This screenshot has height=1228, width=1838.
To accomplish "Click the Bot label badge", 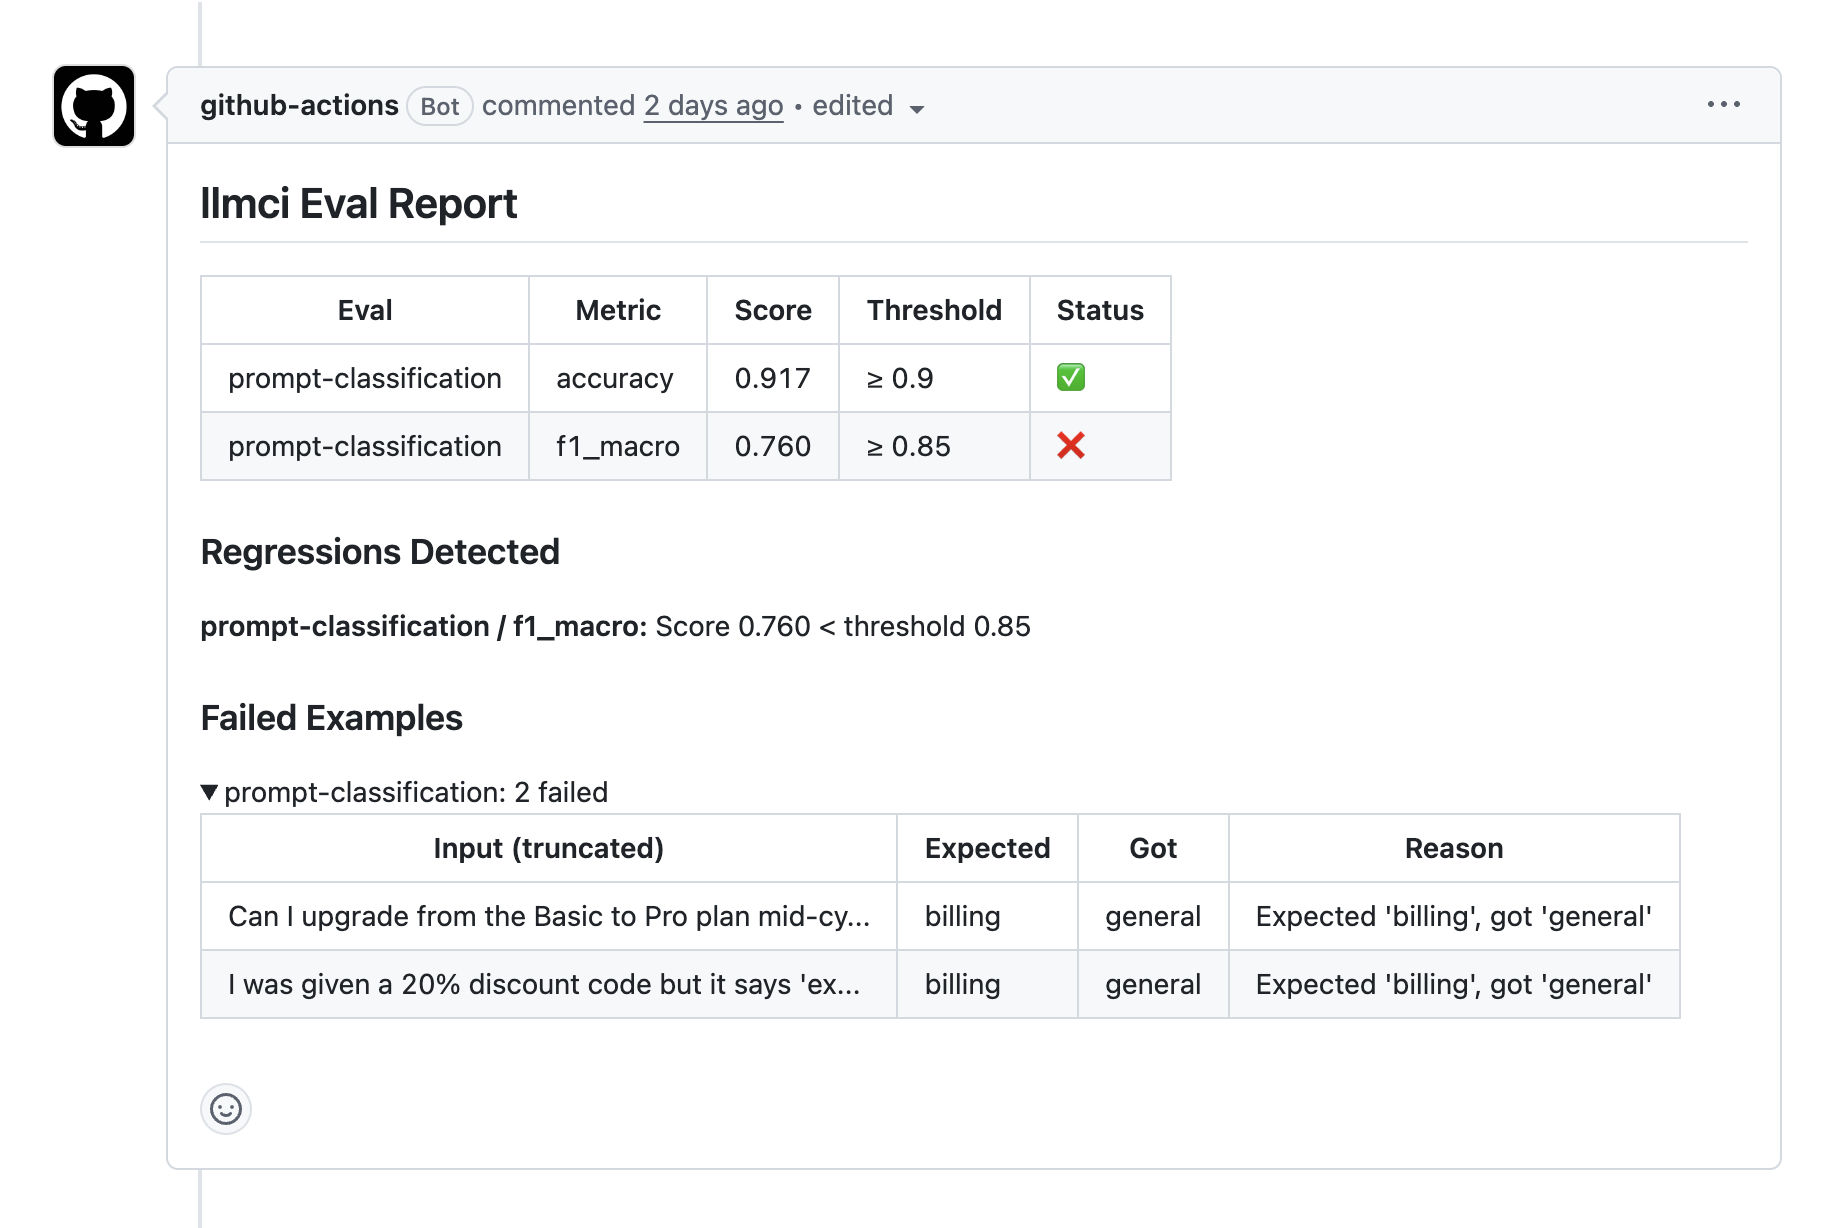I will pos(440,106).
